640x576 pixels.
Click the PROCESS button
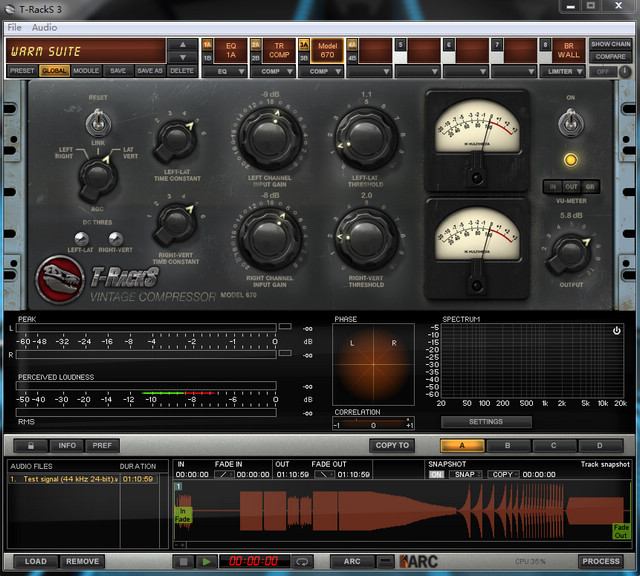[601, 561]
